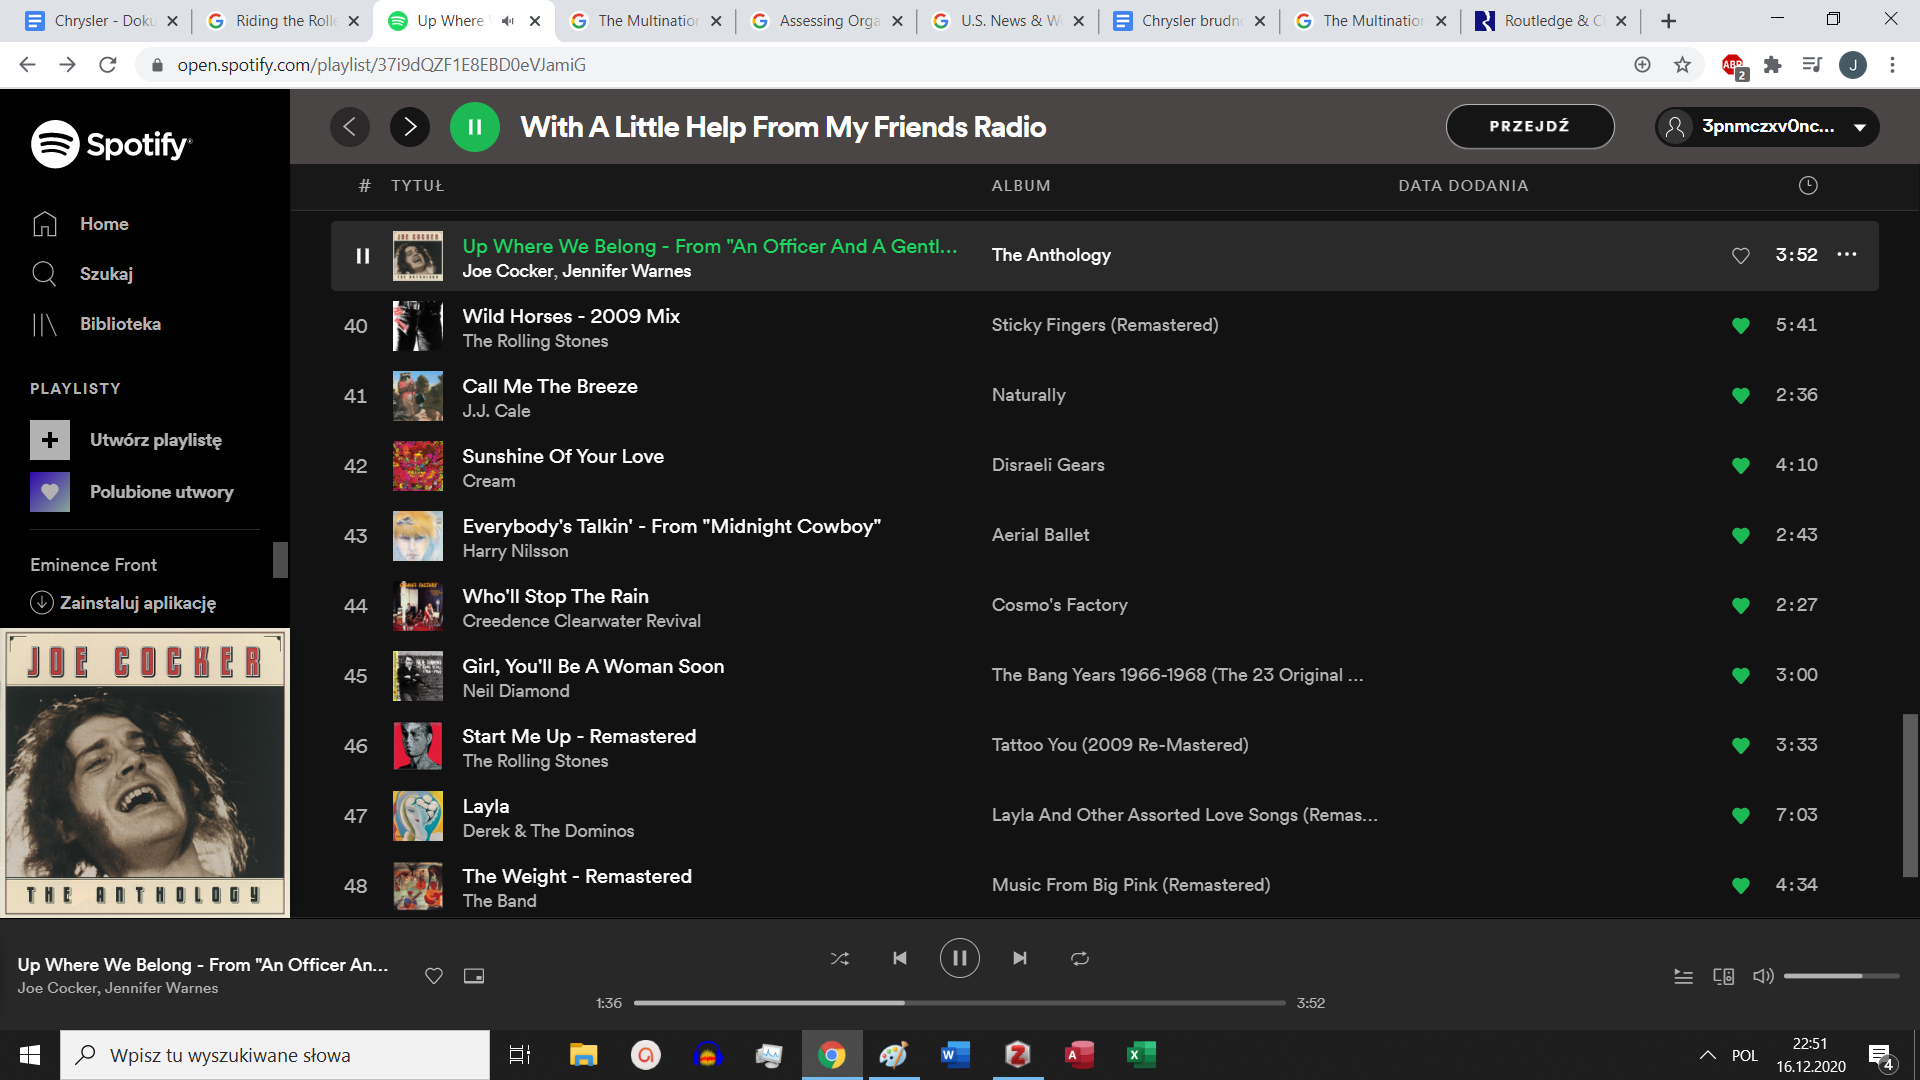
Task: Create a new playlist with Utwórz playlistę
Action: [155, 440]
